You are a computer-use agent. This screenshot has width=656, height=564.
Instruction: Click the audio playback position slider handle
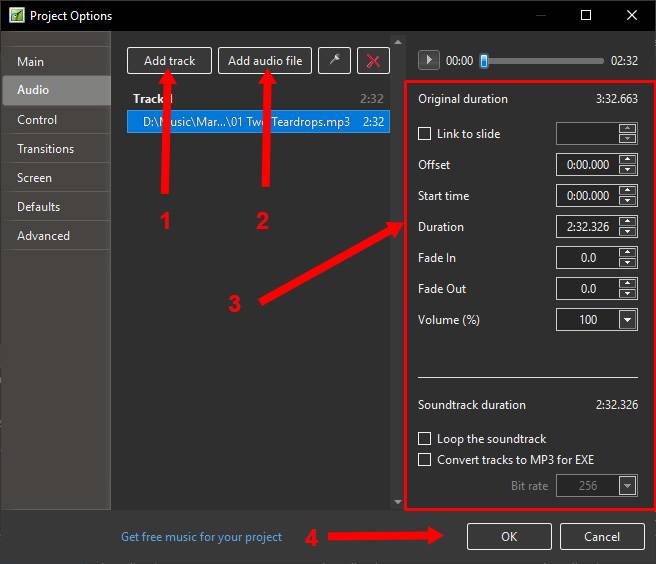coord(484,61)
